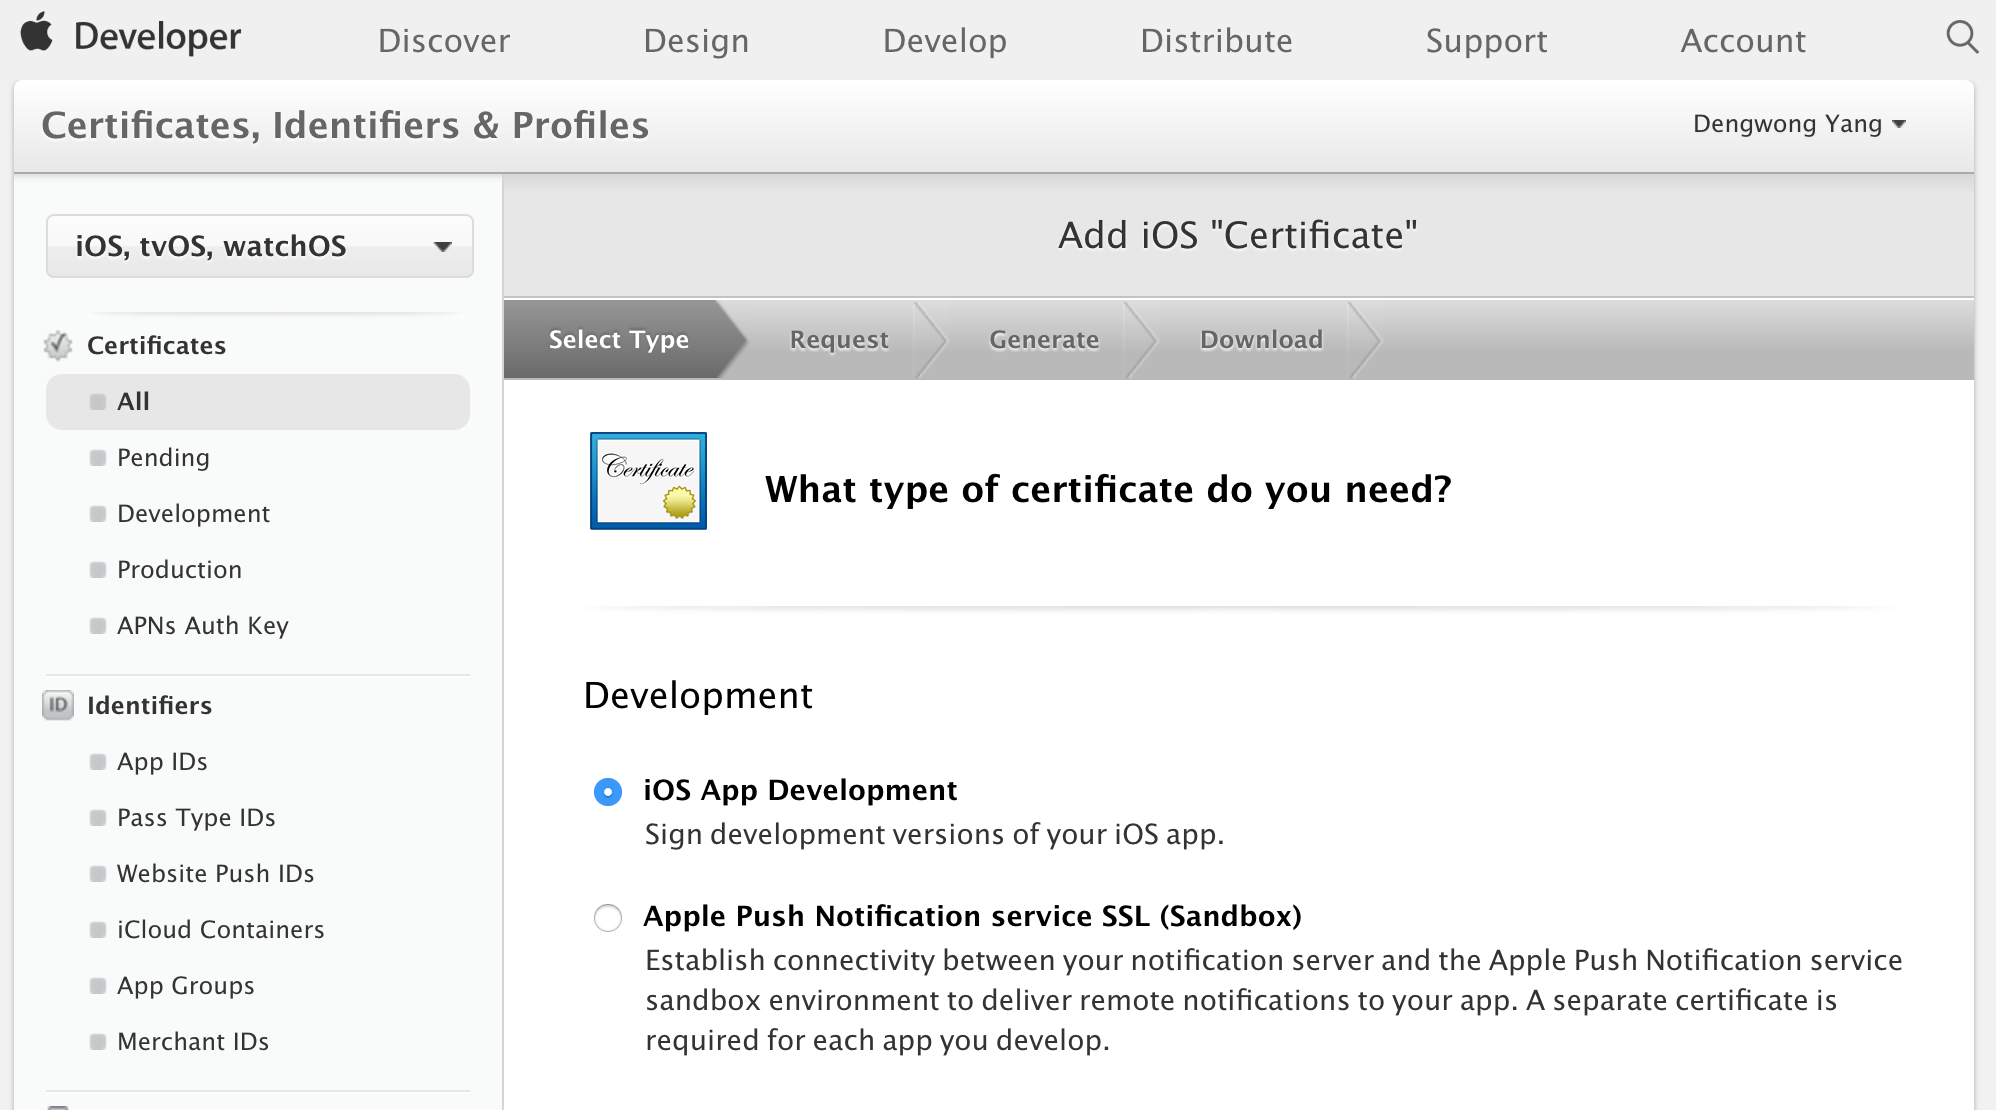Open the Develop menu
This screenshot has width=1996, height=1110.
pos(945,40)
